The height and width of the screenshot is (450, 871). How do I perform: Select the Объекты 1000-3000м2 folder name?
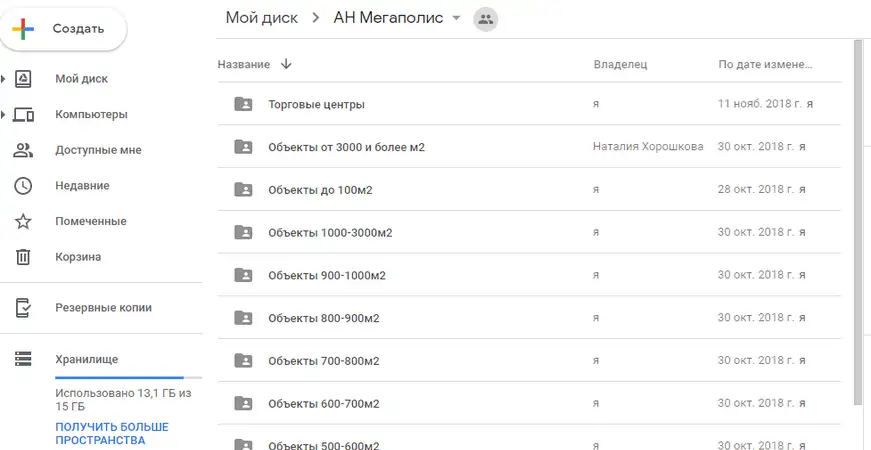330,233
